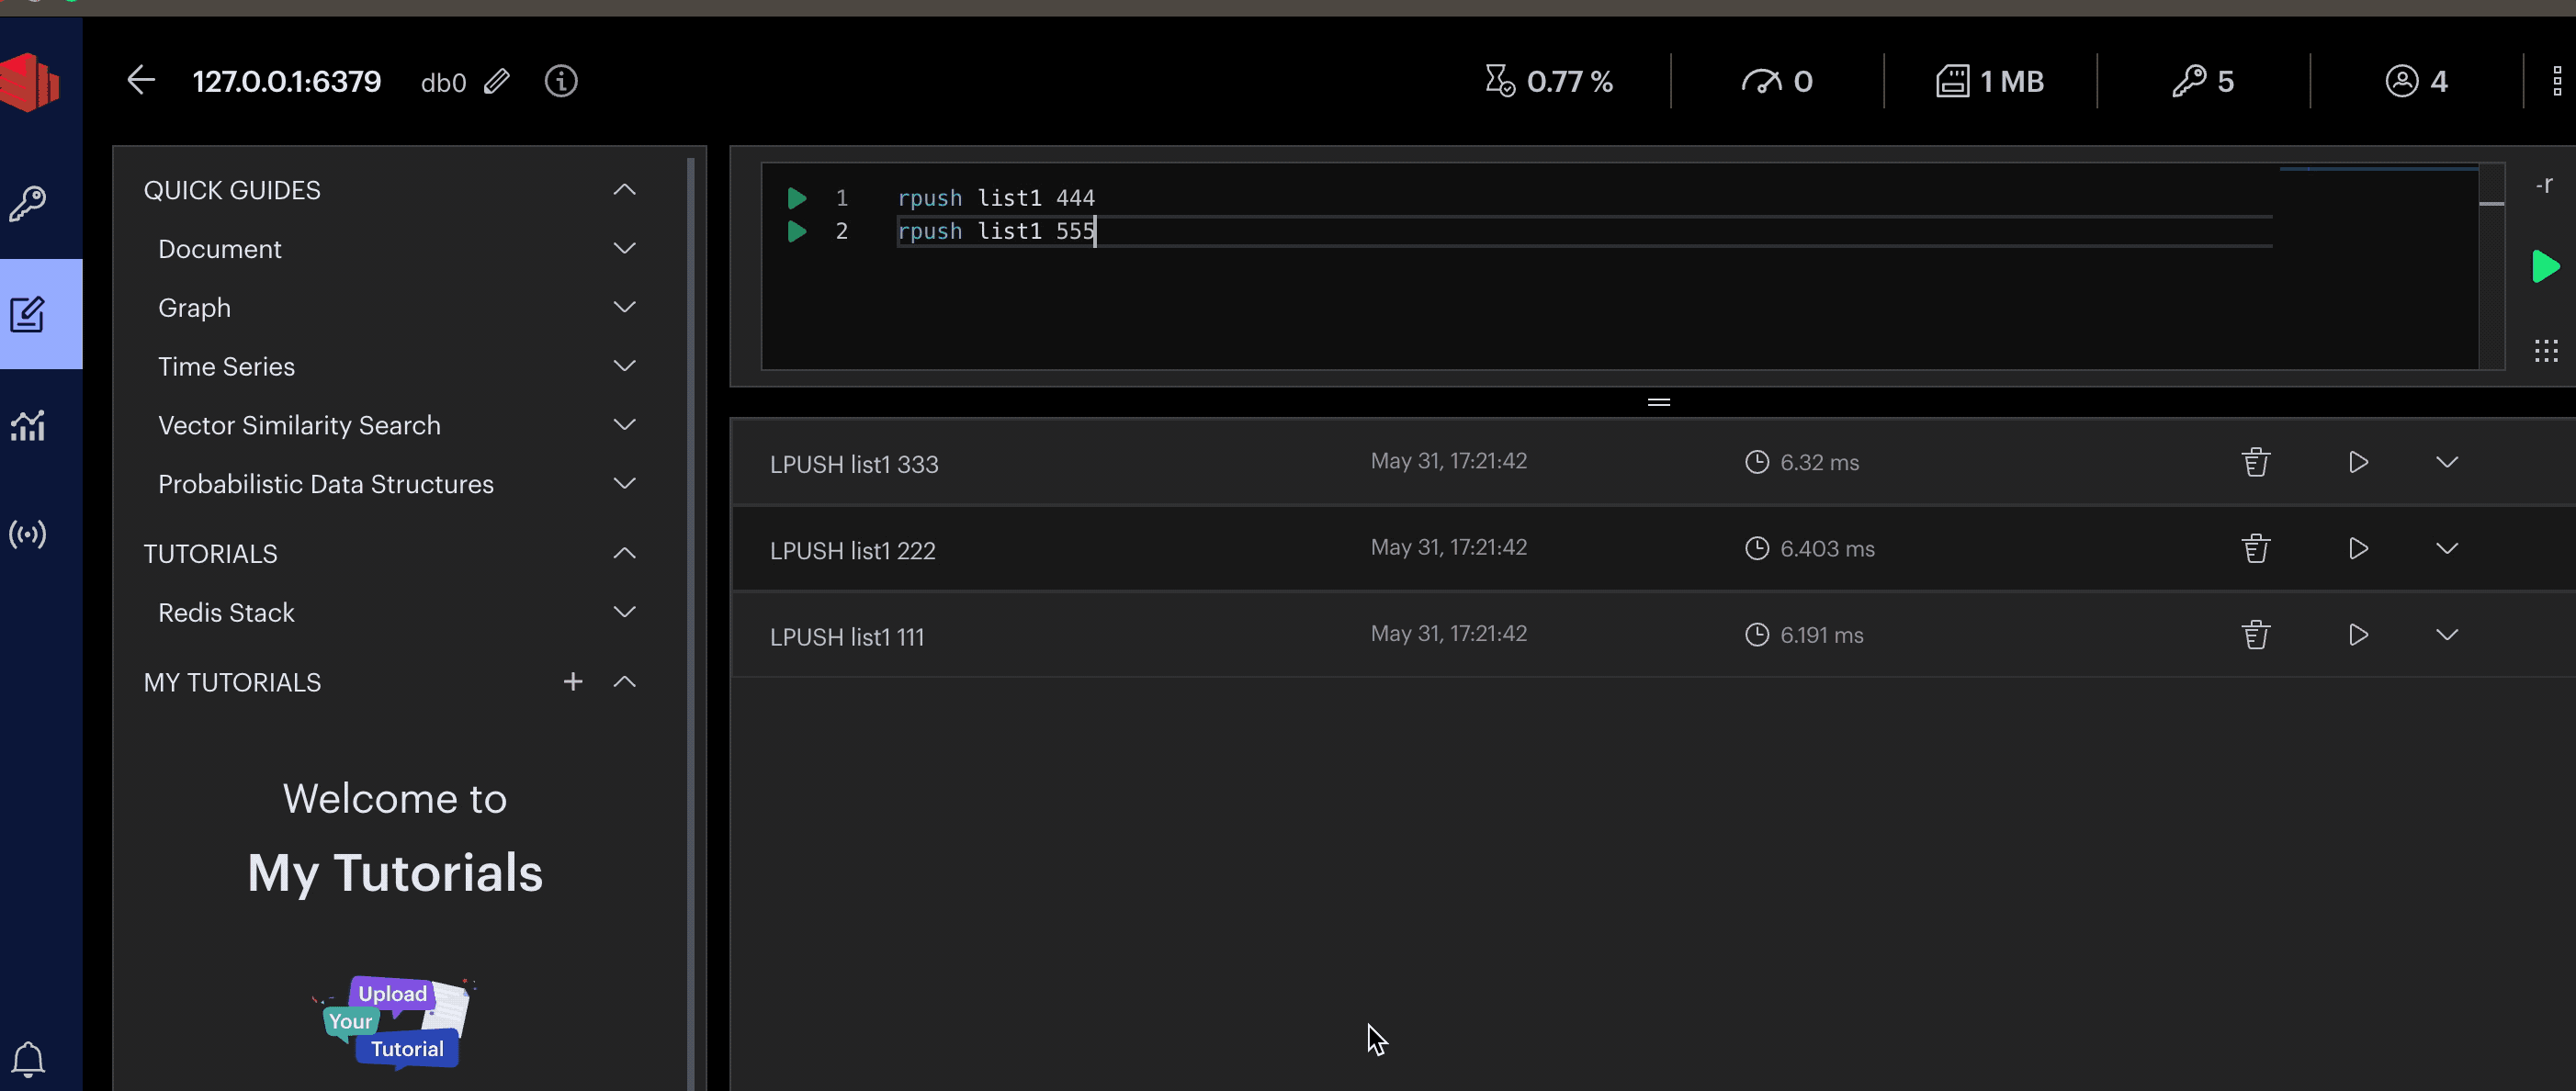
Task: Open the Browser key icon in sidebar
Action: [28, 204]
